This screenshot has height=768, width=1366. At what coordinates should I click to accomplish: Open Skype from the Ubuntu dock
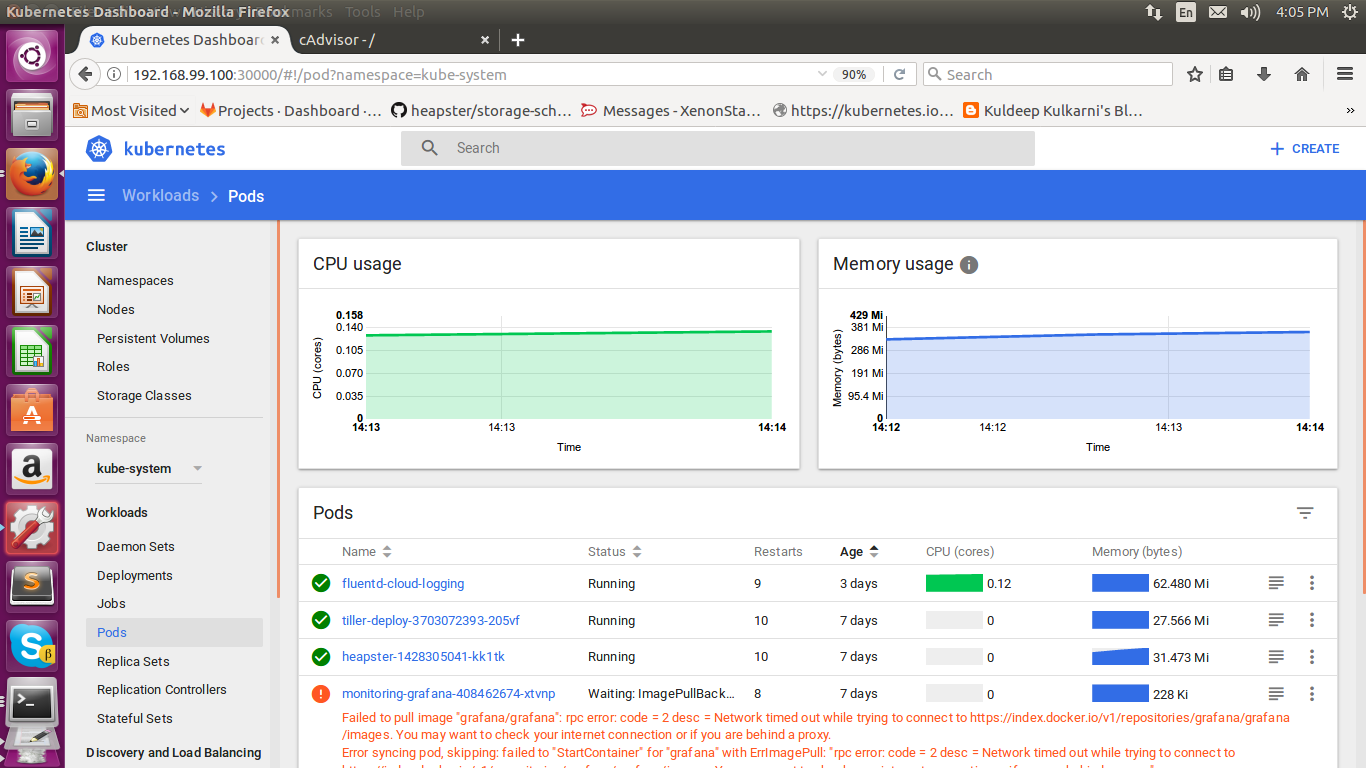click(33, 645)
